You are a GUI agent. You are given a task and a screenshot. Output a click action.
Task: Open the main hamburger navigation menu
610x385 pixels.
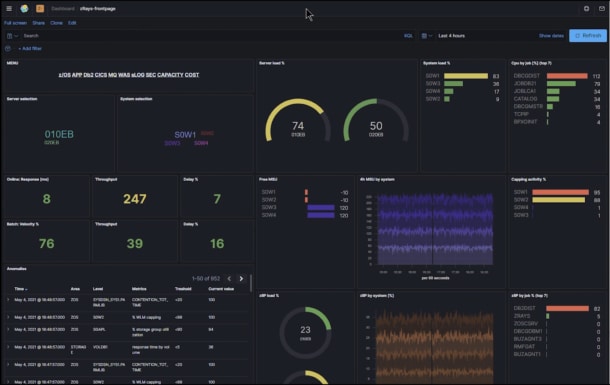click(x=9, y=9)
